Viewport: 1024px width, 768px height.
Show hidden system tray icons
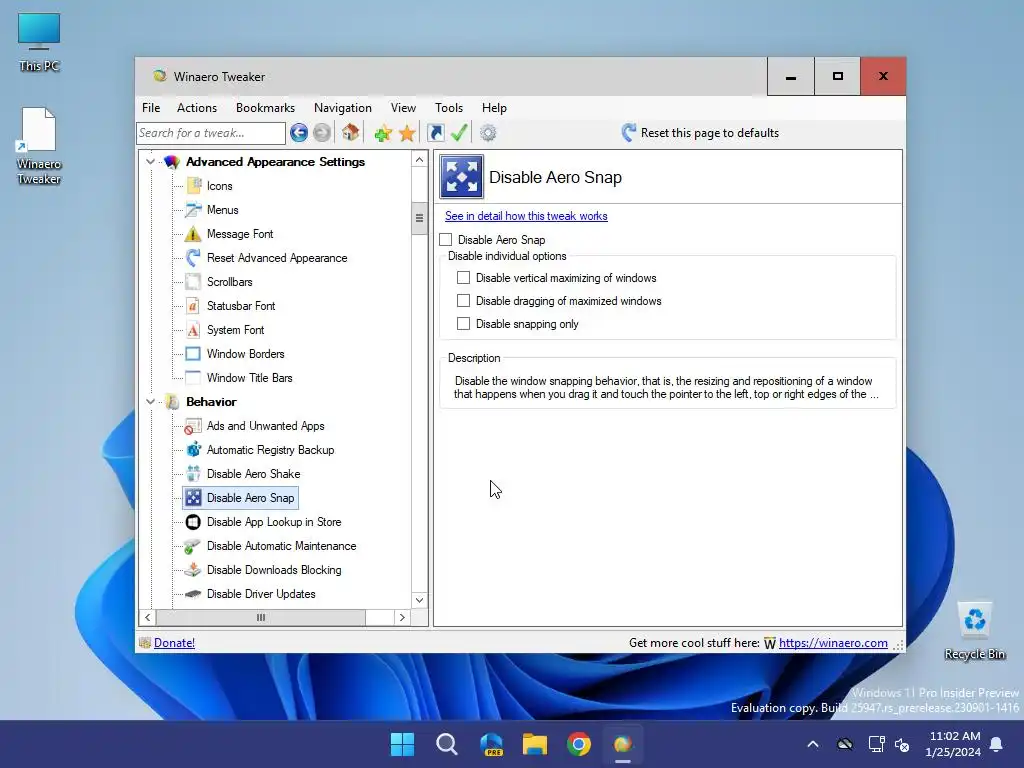point(812,744)
